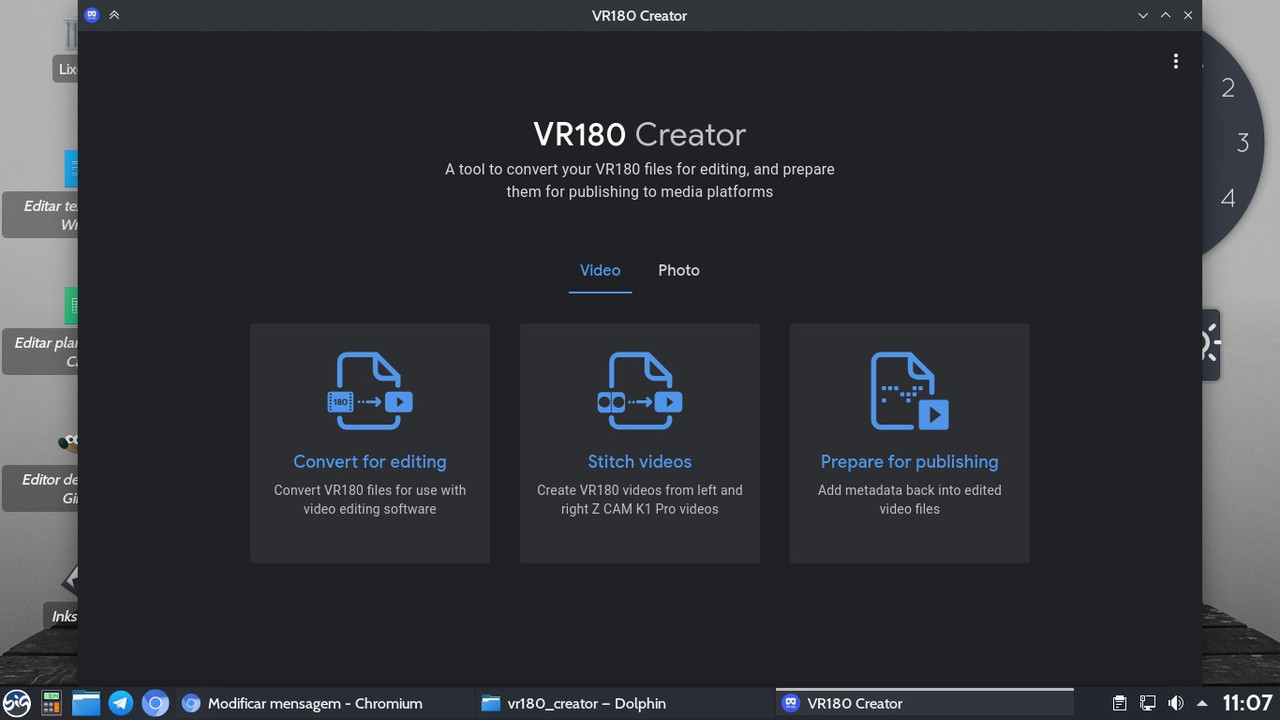This screenshot has height=720, width=1280.
Task: Click VR180 Creator app icon in titlebar
Action: tap(92, 15)
